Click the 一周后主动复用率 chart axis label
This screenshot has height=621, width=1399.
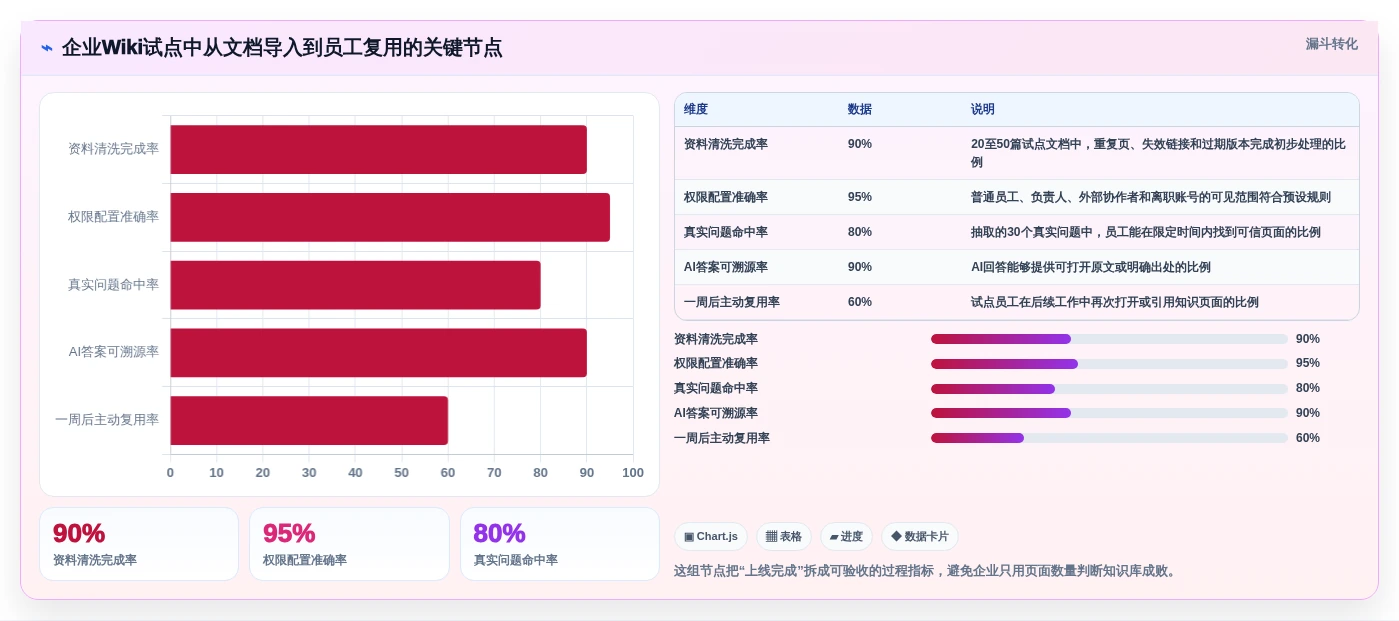coord(107,420)
